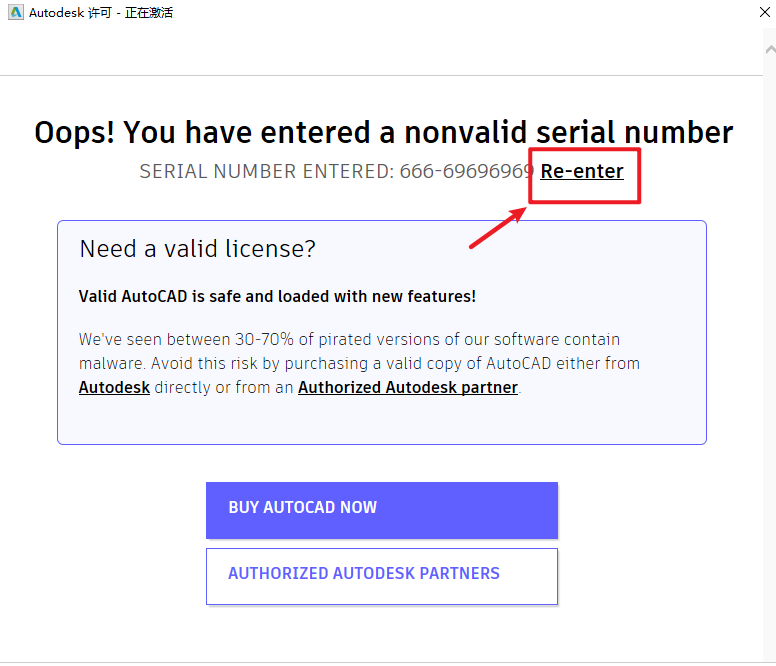
Task: Click empty space in the title bar
Action: [450, 13]
